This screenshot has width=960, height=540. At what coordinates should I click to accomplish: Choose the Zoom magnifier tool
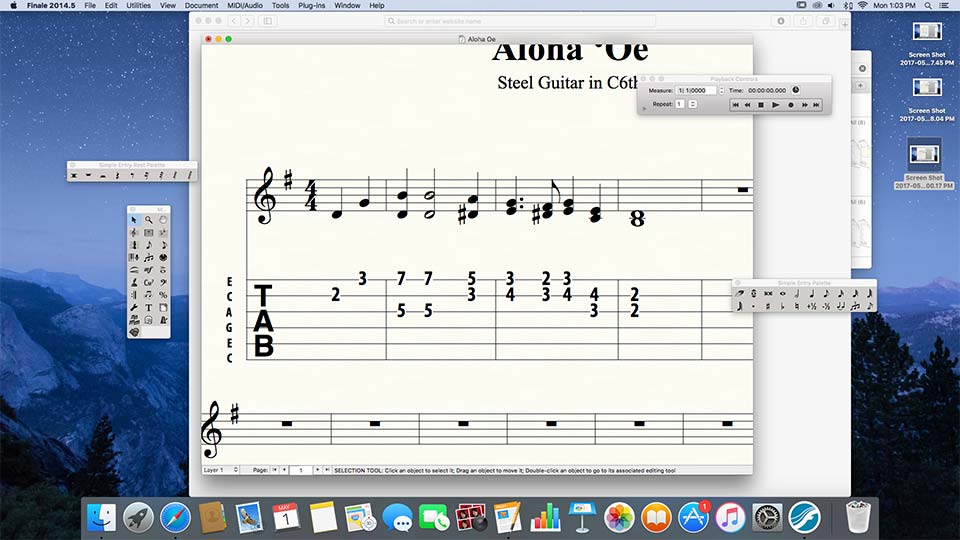tap(148, 219)
